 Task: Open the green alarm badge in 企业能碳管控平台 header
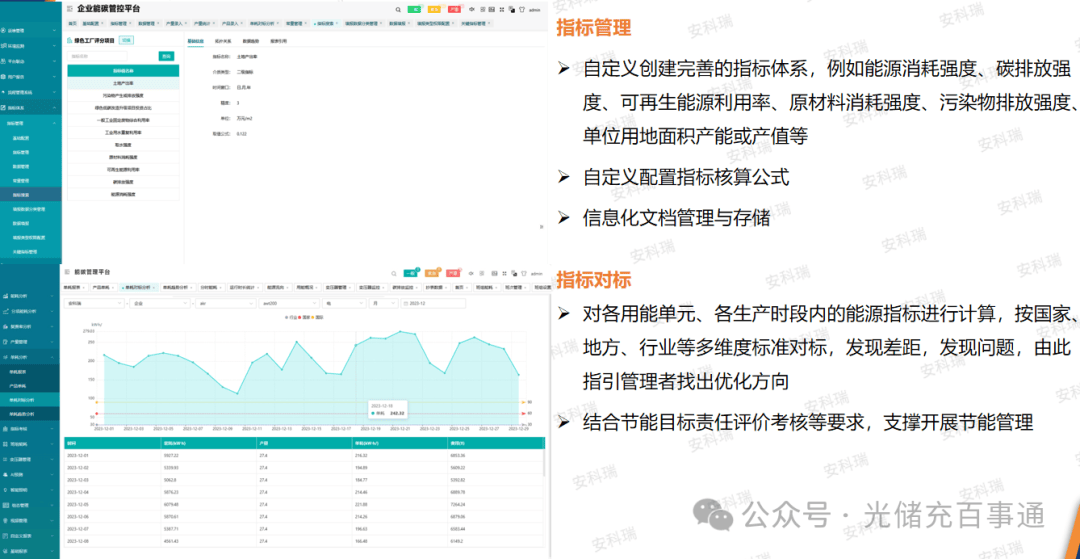(415, 10)
